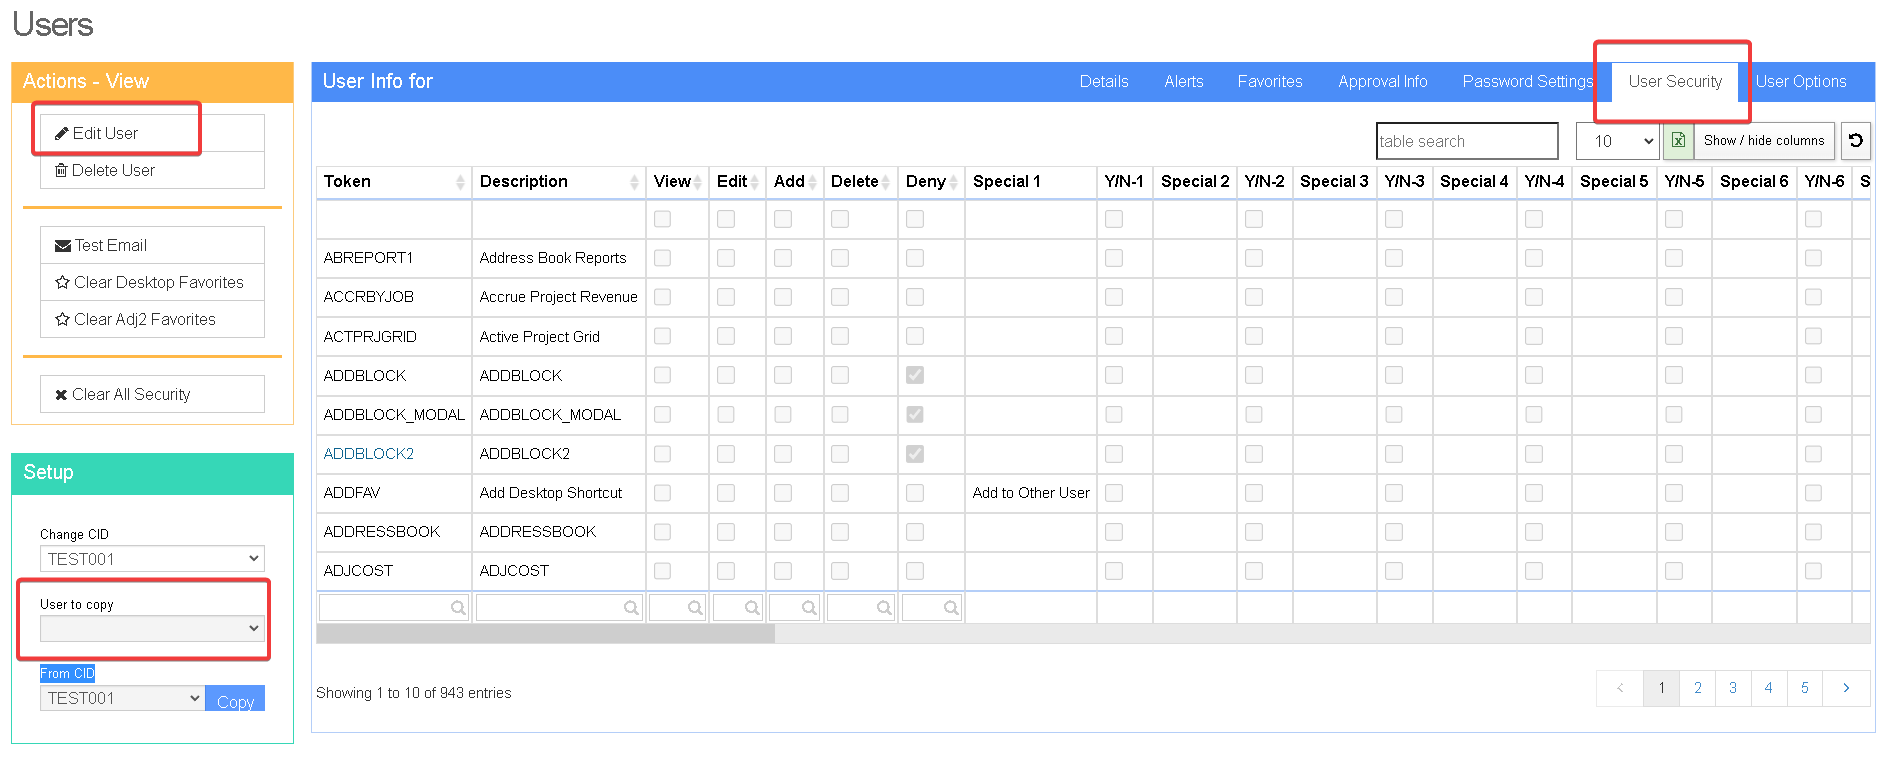The width and height of the screenshot is (1886, 765).
Task: Click sort arrows on Deny column
Action: click(954, 182)
